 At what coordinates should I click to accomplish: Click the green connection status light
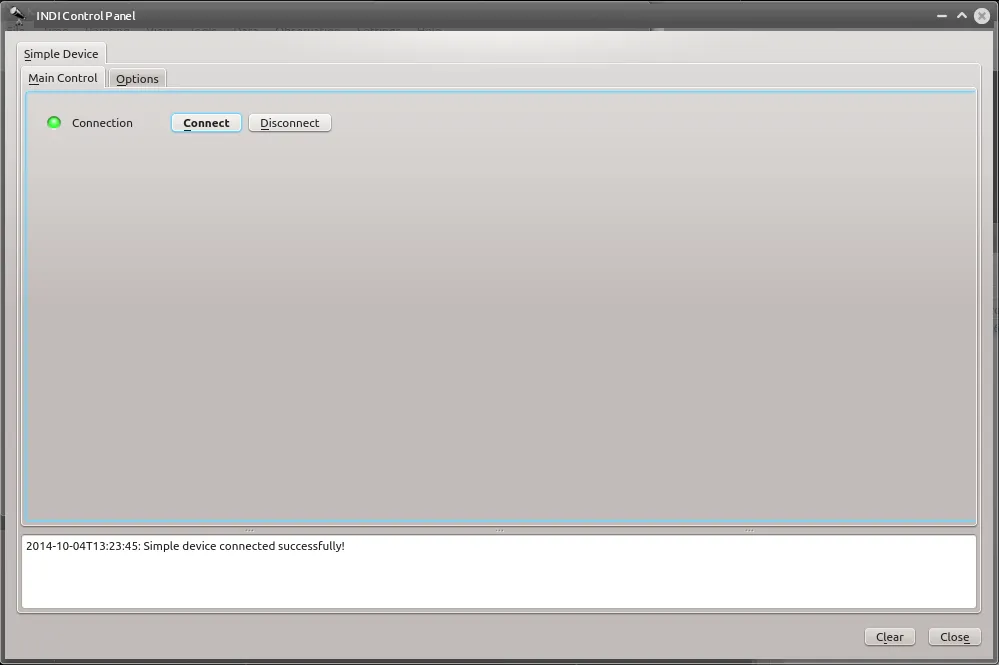54,122
